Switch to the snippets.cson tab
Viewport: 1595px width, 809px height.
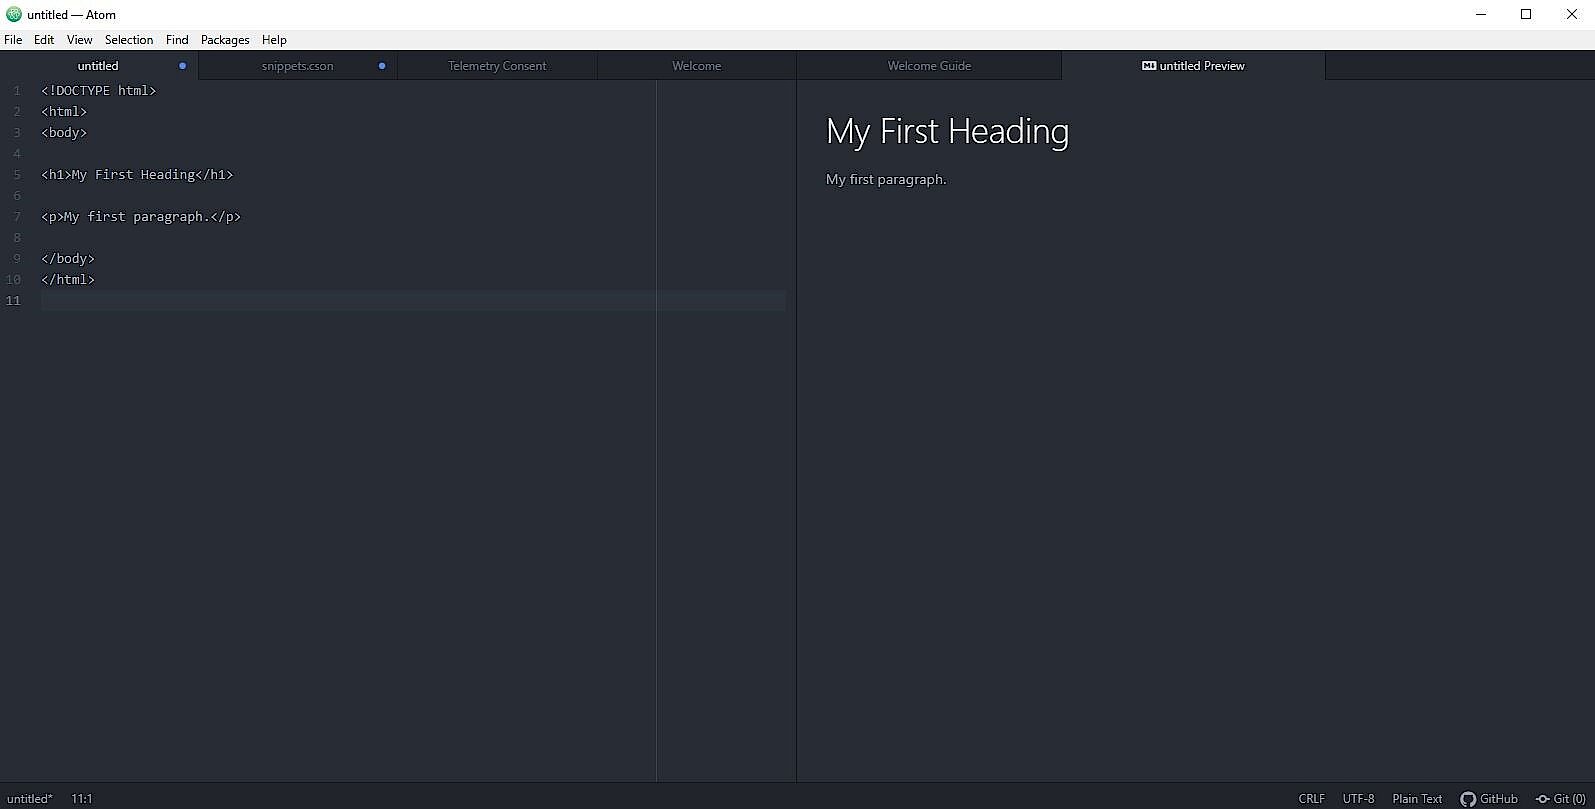[297, 66]
